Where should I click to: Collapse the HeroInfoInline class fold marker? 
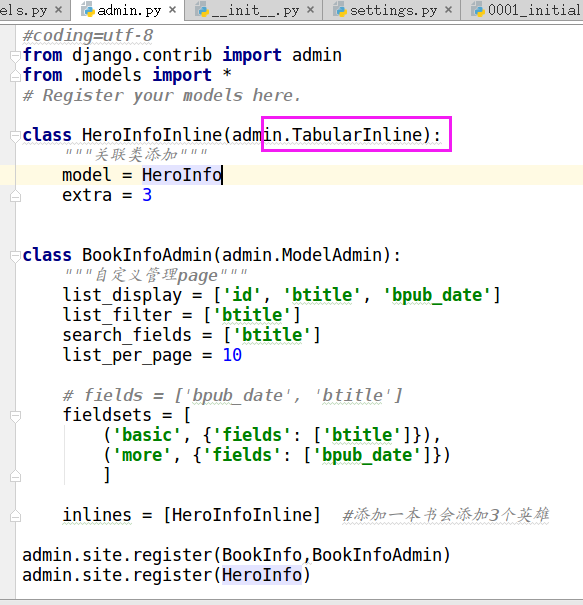click(x=15, y=136)
